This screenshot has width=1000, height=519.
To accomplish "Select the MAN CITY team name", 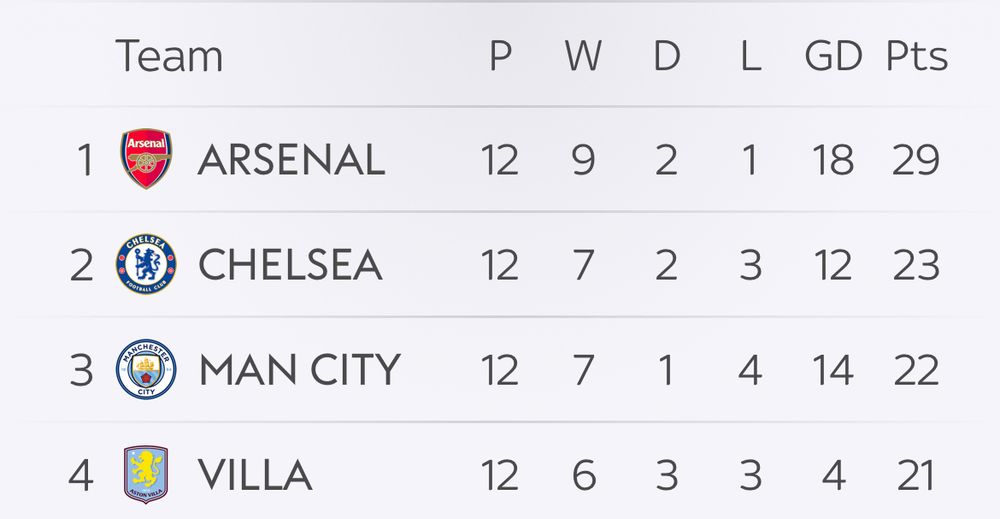I will click(x=300, y=370).
